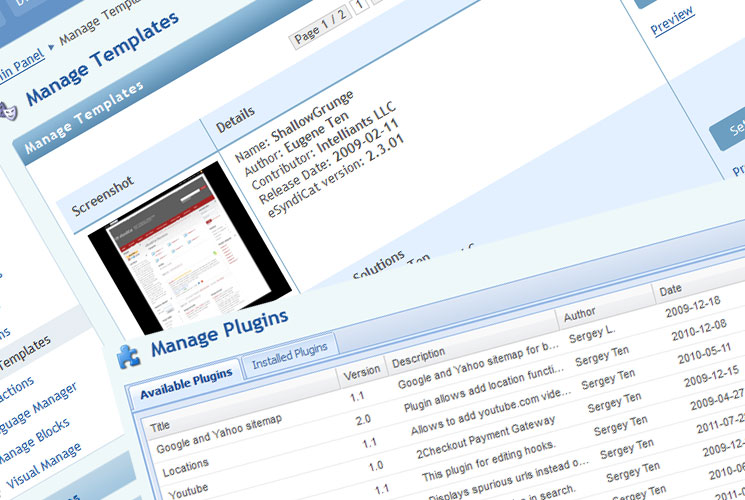
Task: Click 'Name: ShallowGrunge' in template details
Action: coord(294,126)
